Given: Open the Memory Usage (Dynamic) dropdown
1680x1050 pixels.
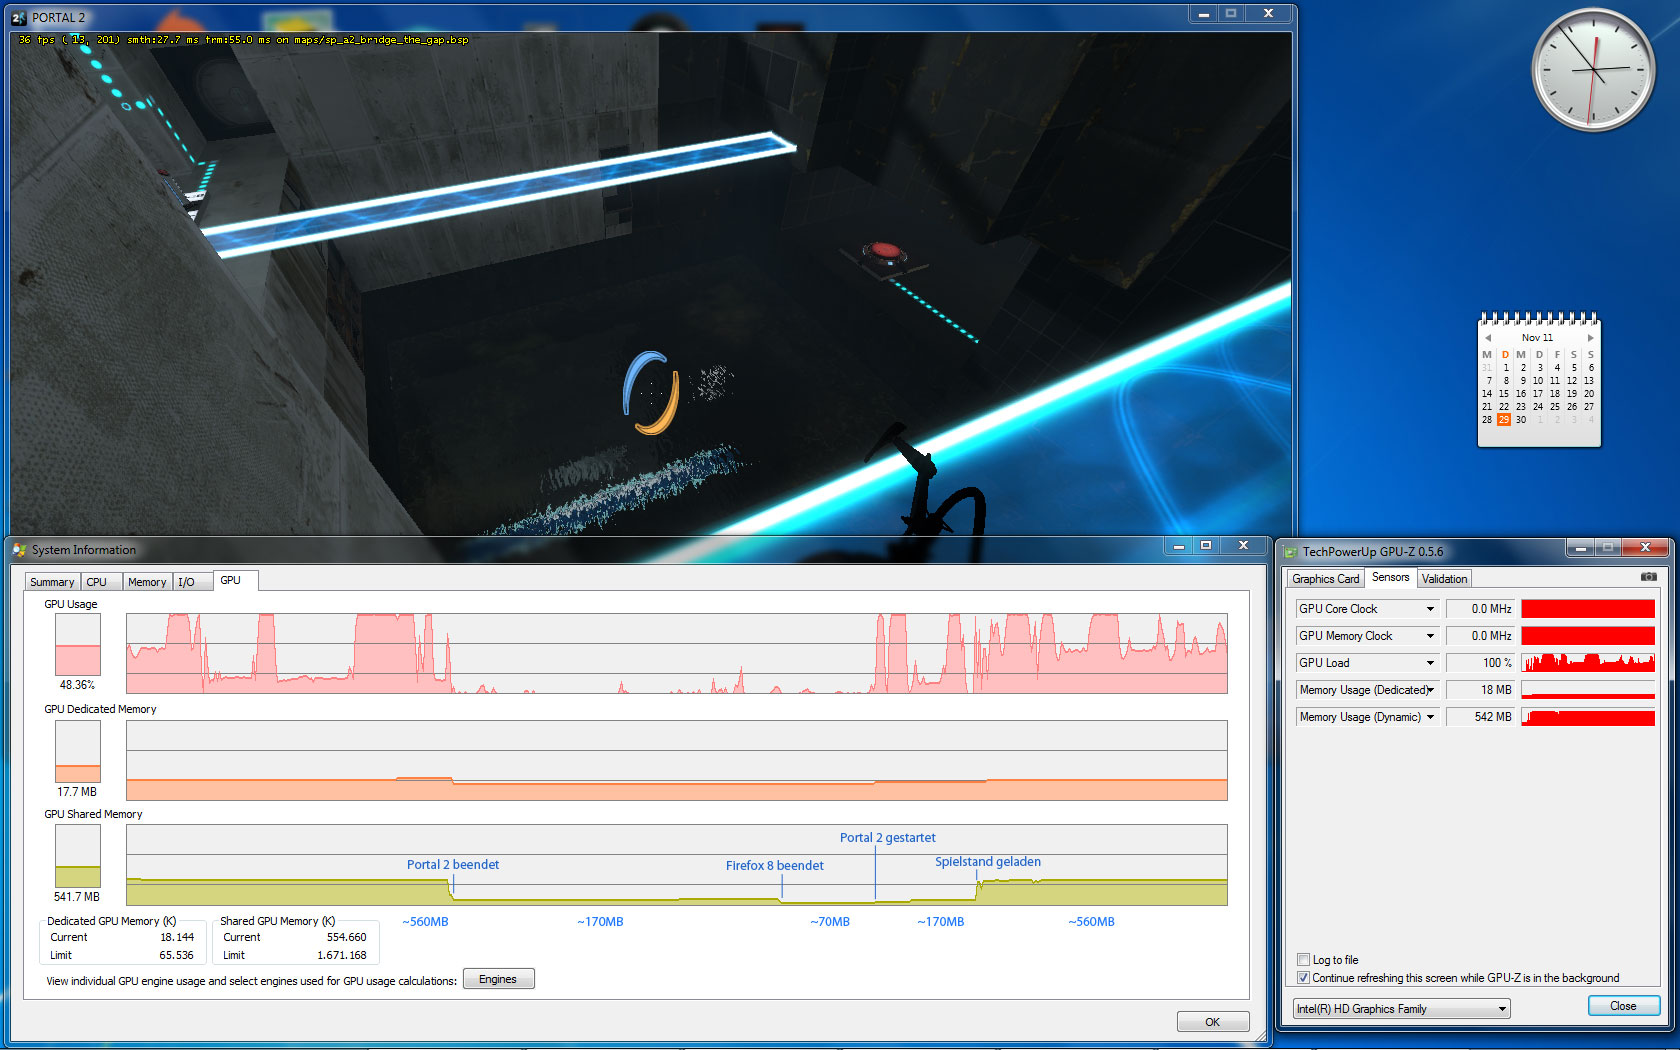Looking at the screenshot, I should (x=1430, y=717).
